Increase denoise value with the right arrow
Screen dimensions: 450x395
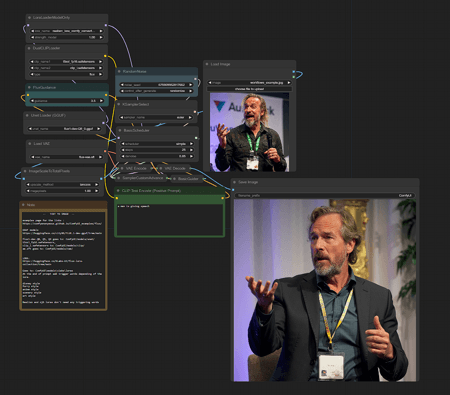[191, 156]
